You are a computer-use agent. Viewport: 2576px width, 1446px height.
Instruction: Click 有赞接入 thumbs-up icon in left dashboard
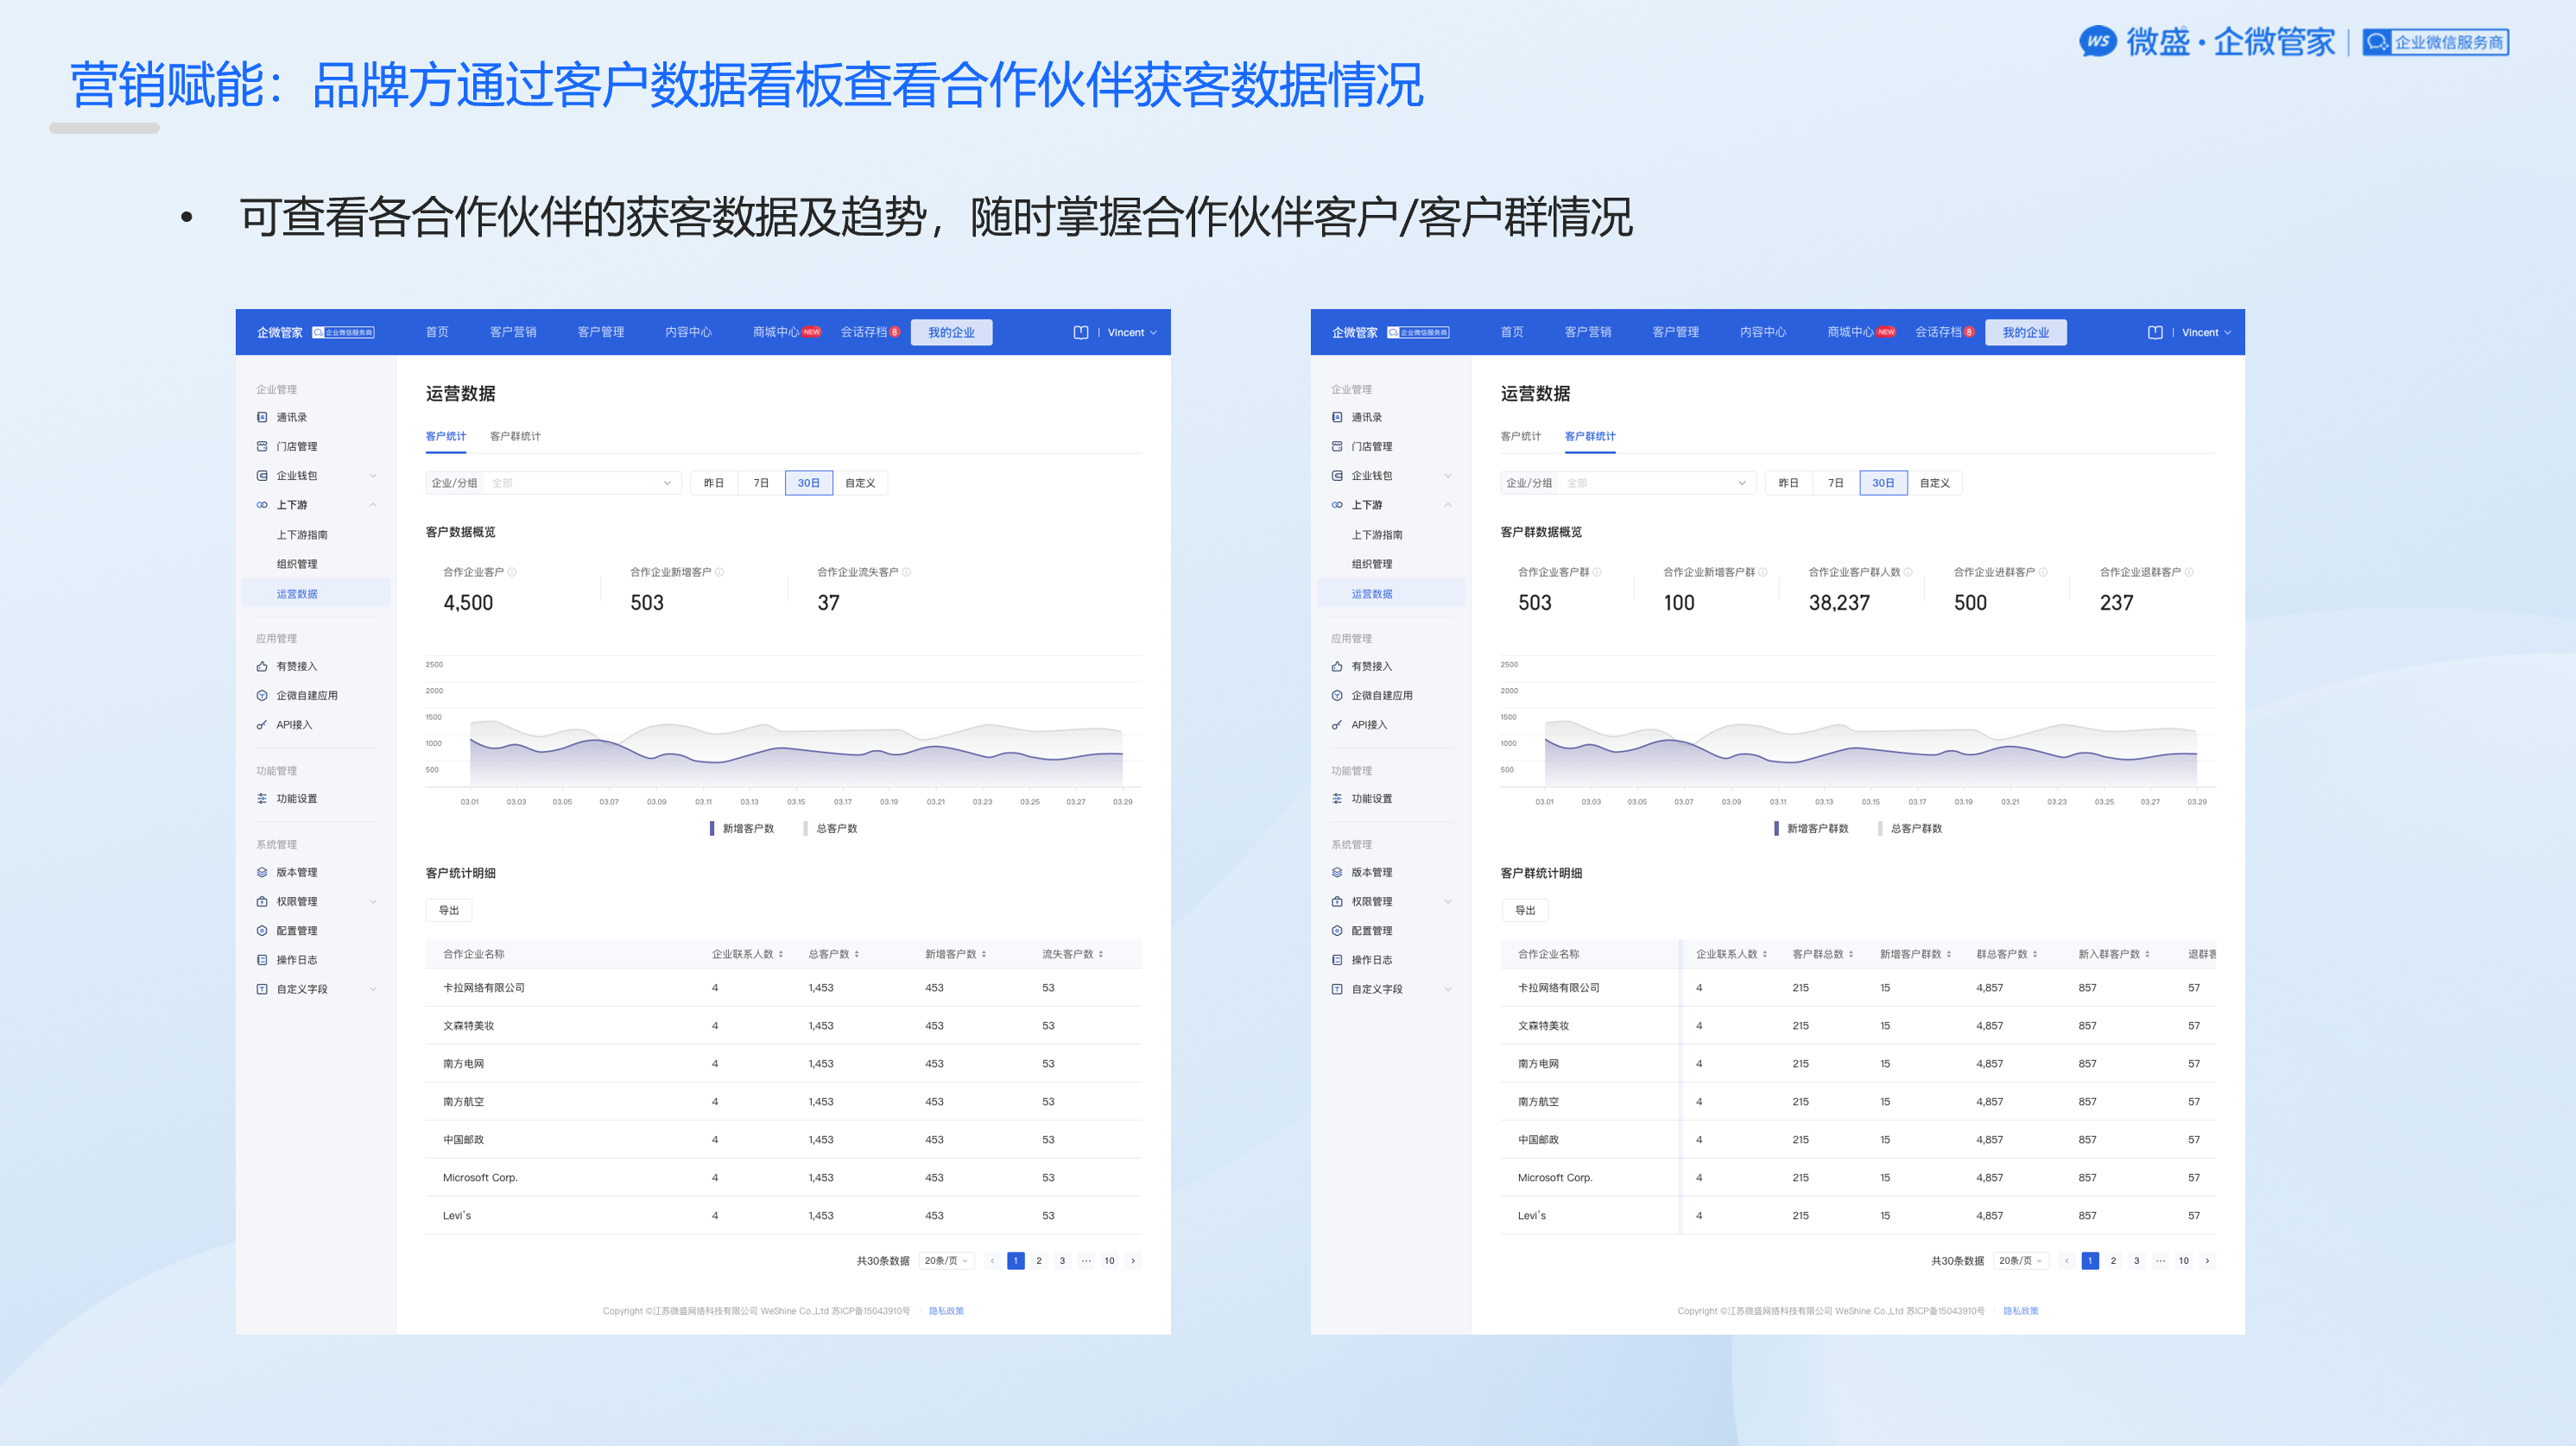pyautogui.click(x=262, y=666)
